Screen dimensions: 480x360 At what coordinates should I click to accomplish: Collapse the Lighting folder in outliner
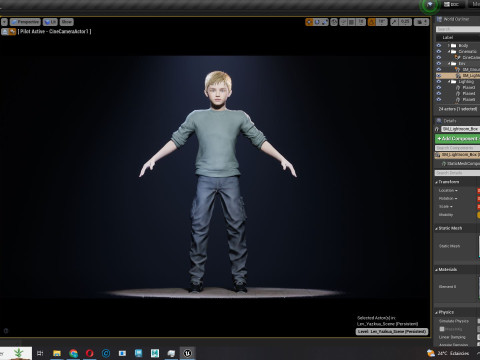(449, 82)
